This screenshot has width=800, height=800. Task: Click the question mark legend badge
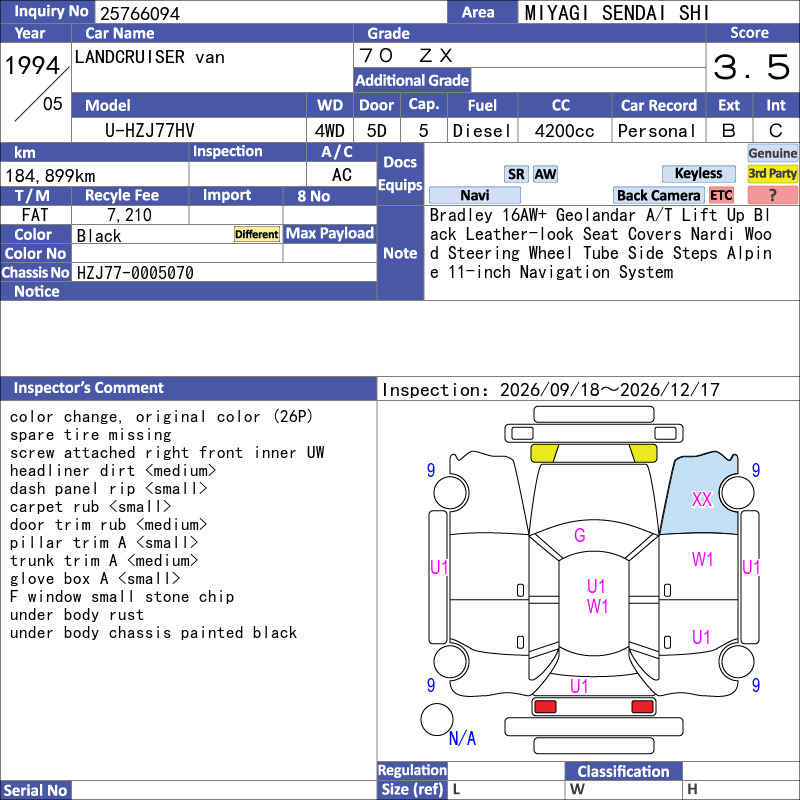(772, 195)
